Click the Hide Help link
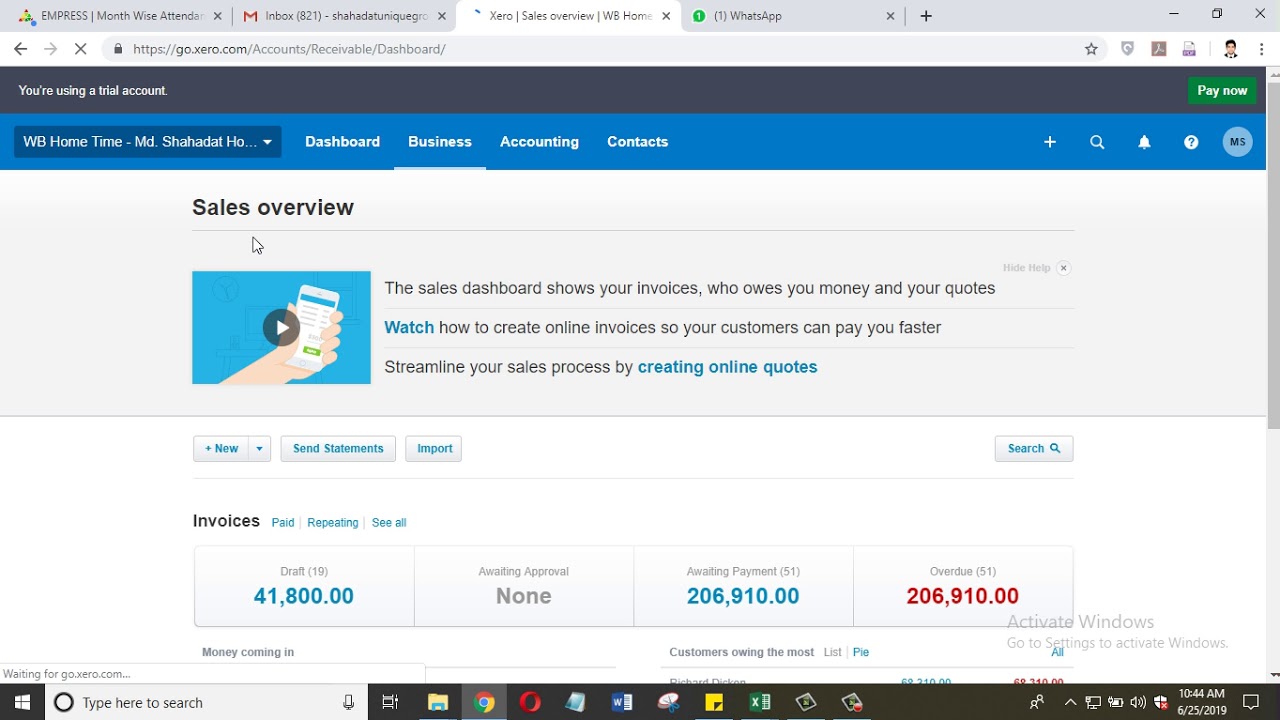 pos(1026,268)
